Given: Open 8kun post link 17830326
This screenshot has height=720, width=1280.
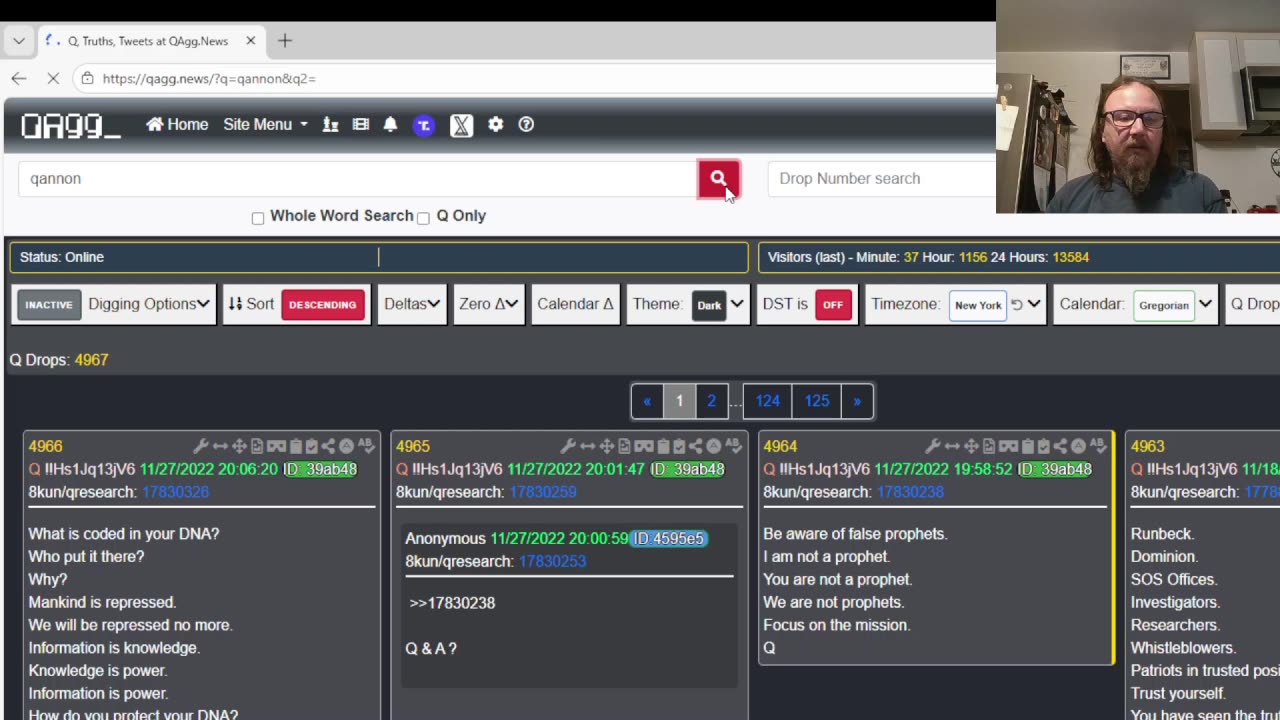Looking at the screenshot, I should click(x=176, y=492).
